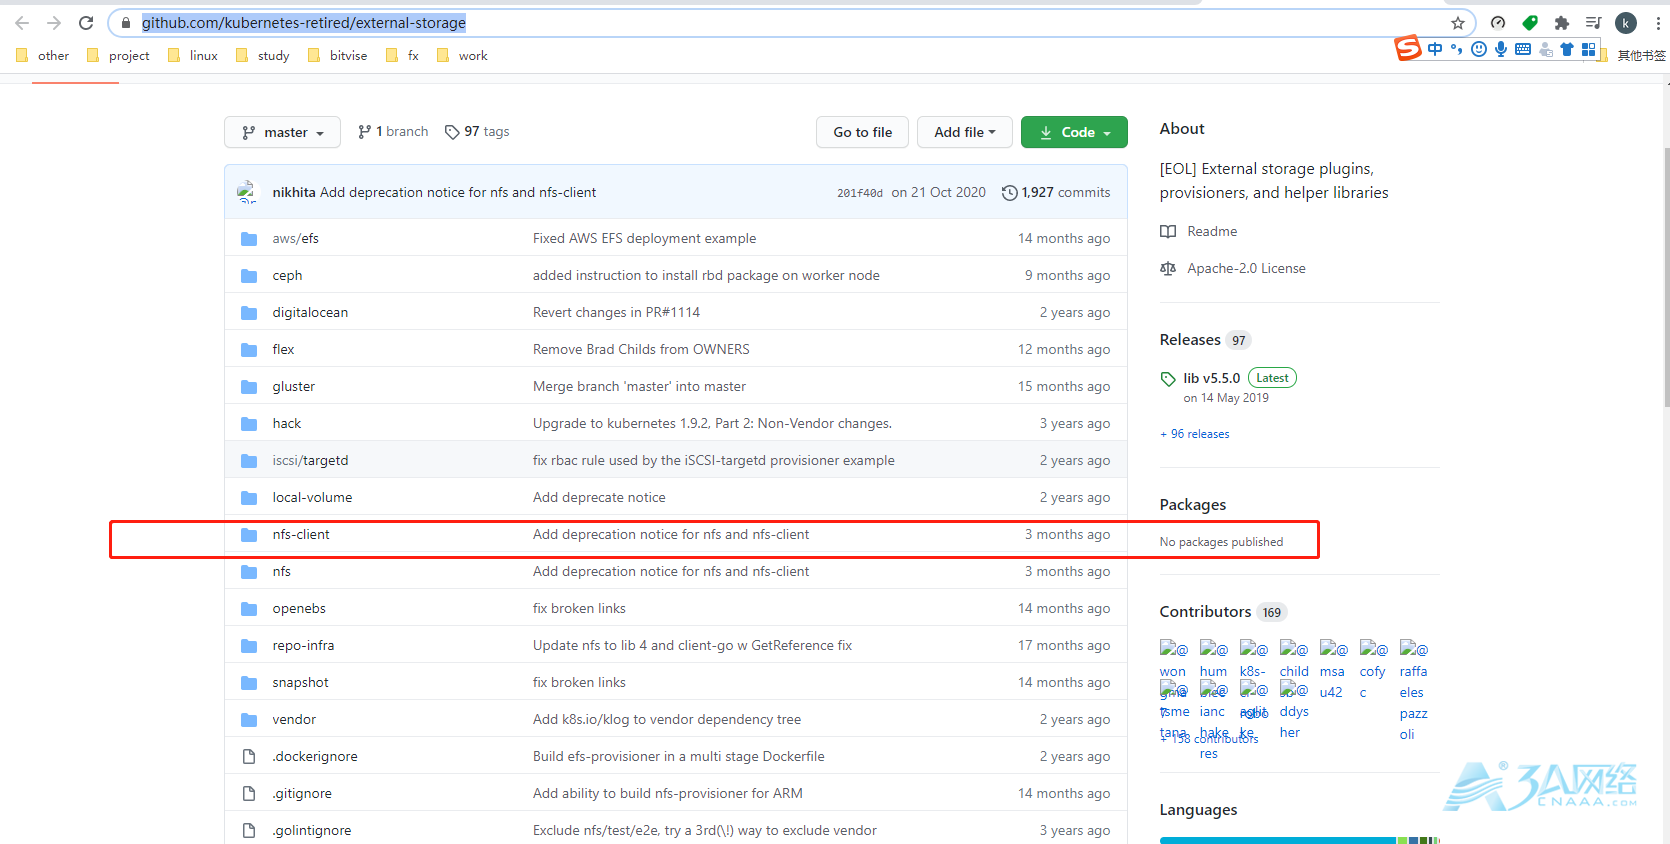Click the release tag icon beside lib v5.5.0

tap(1168, 379)
